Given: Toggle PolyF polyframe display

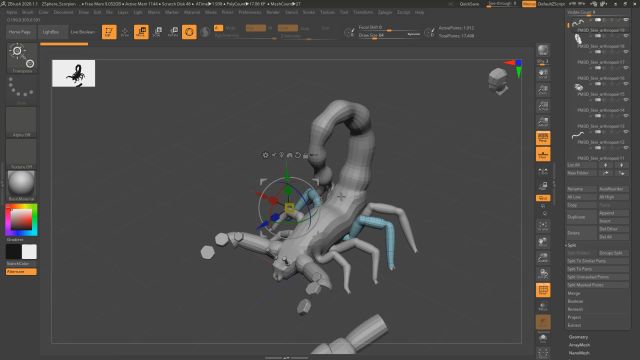Looking at the screenshot, I should [x=543, y=290].
